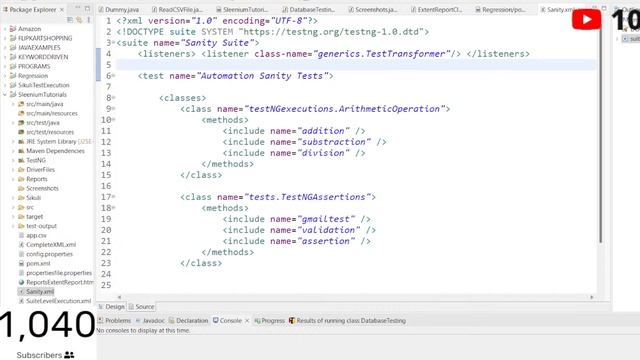Switch to the Regression/pom editor tab
This screenshot has height=360, width=640.
tap(500, 9)
